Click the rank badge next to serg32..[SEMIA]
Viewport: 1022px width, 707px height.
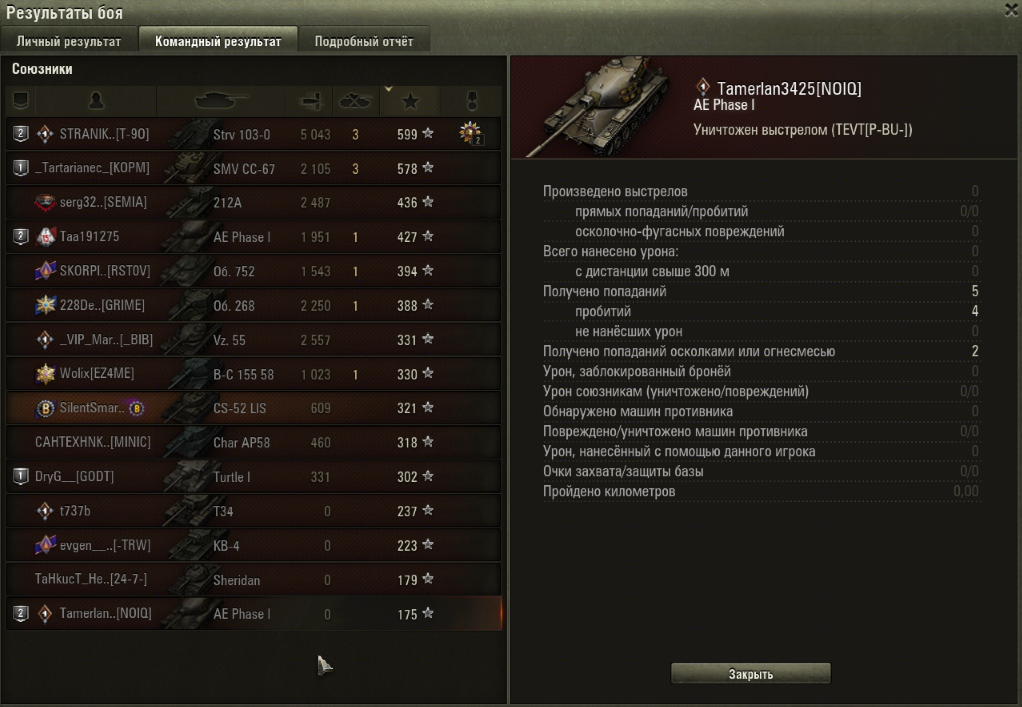45,203
